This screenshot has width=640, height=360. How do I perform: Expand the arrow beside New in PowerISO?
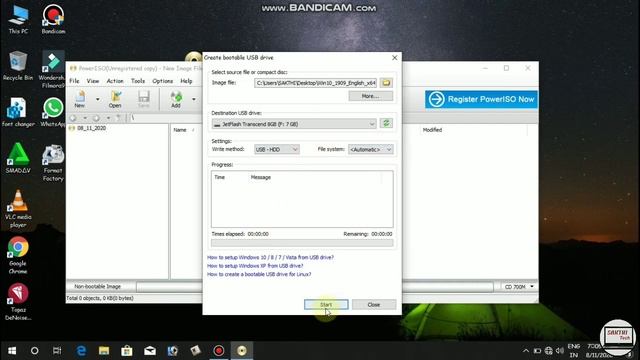(x=98, y=99)
